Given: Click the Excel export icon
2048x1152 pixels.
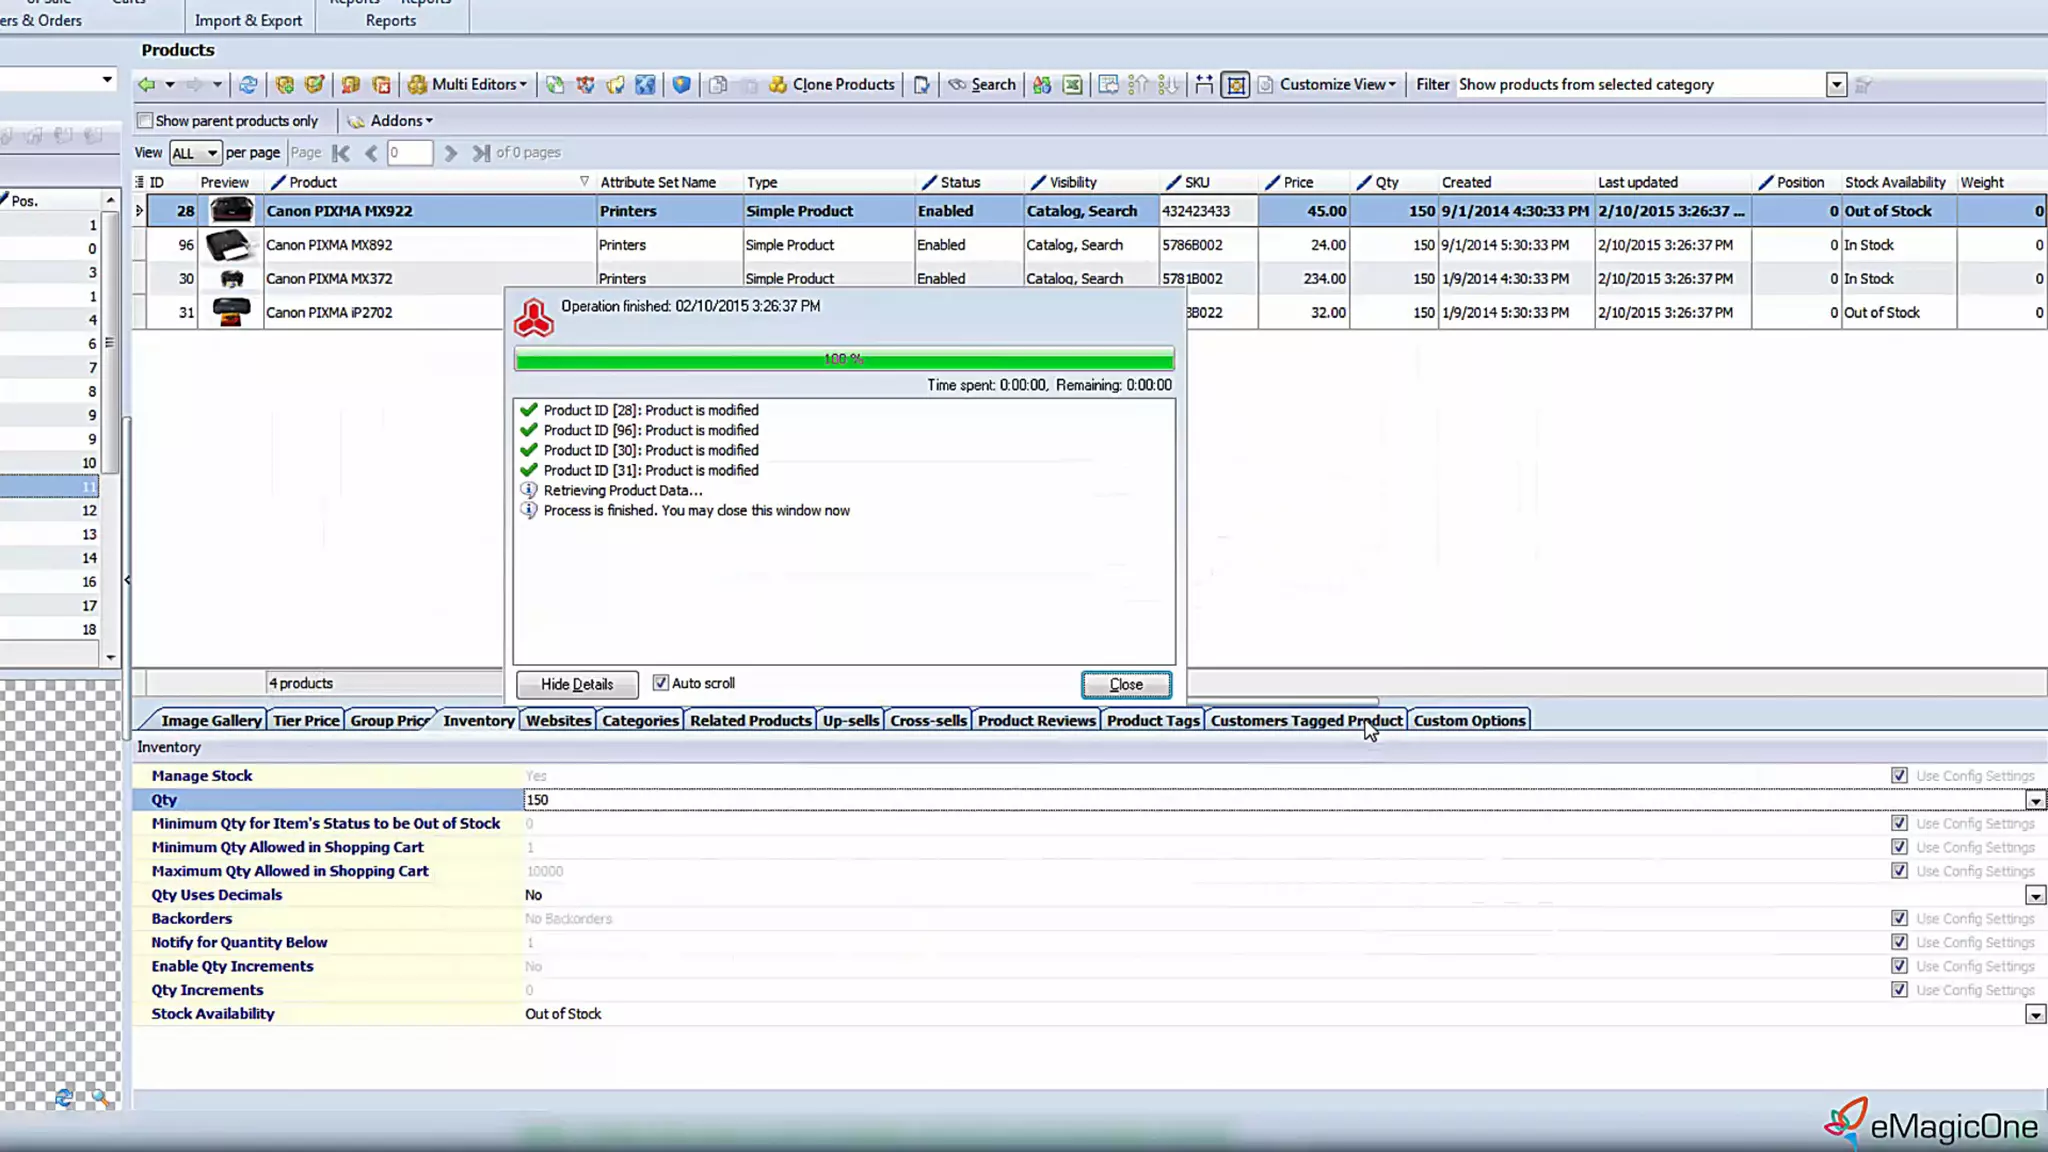Looking at the screenshot, I should click(x=1072, y=85).
